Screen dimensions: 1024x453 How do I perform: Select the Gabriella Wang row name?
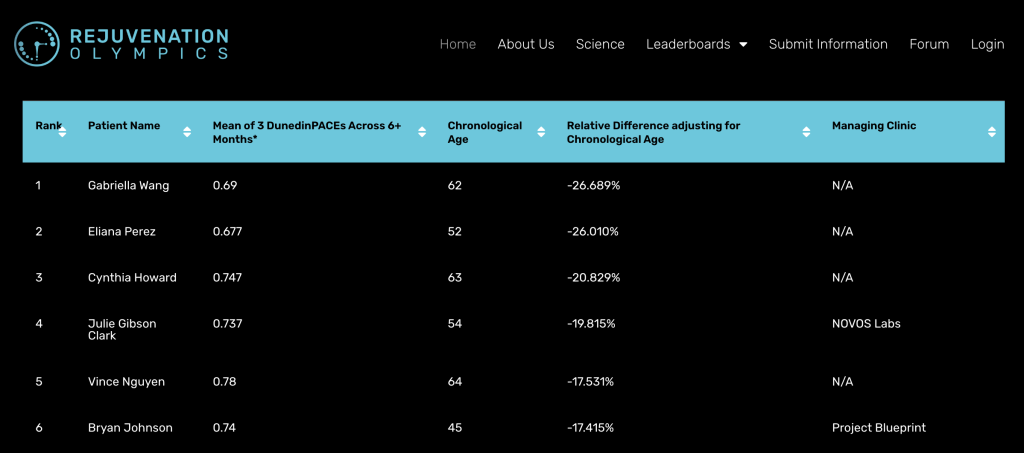(x=128, y=186)
